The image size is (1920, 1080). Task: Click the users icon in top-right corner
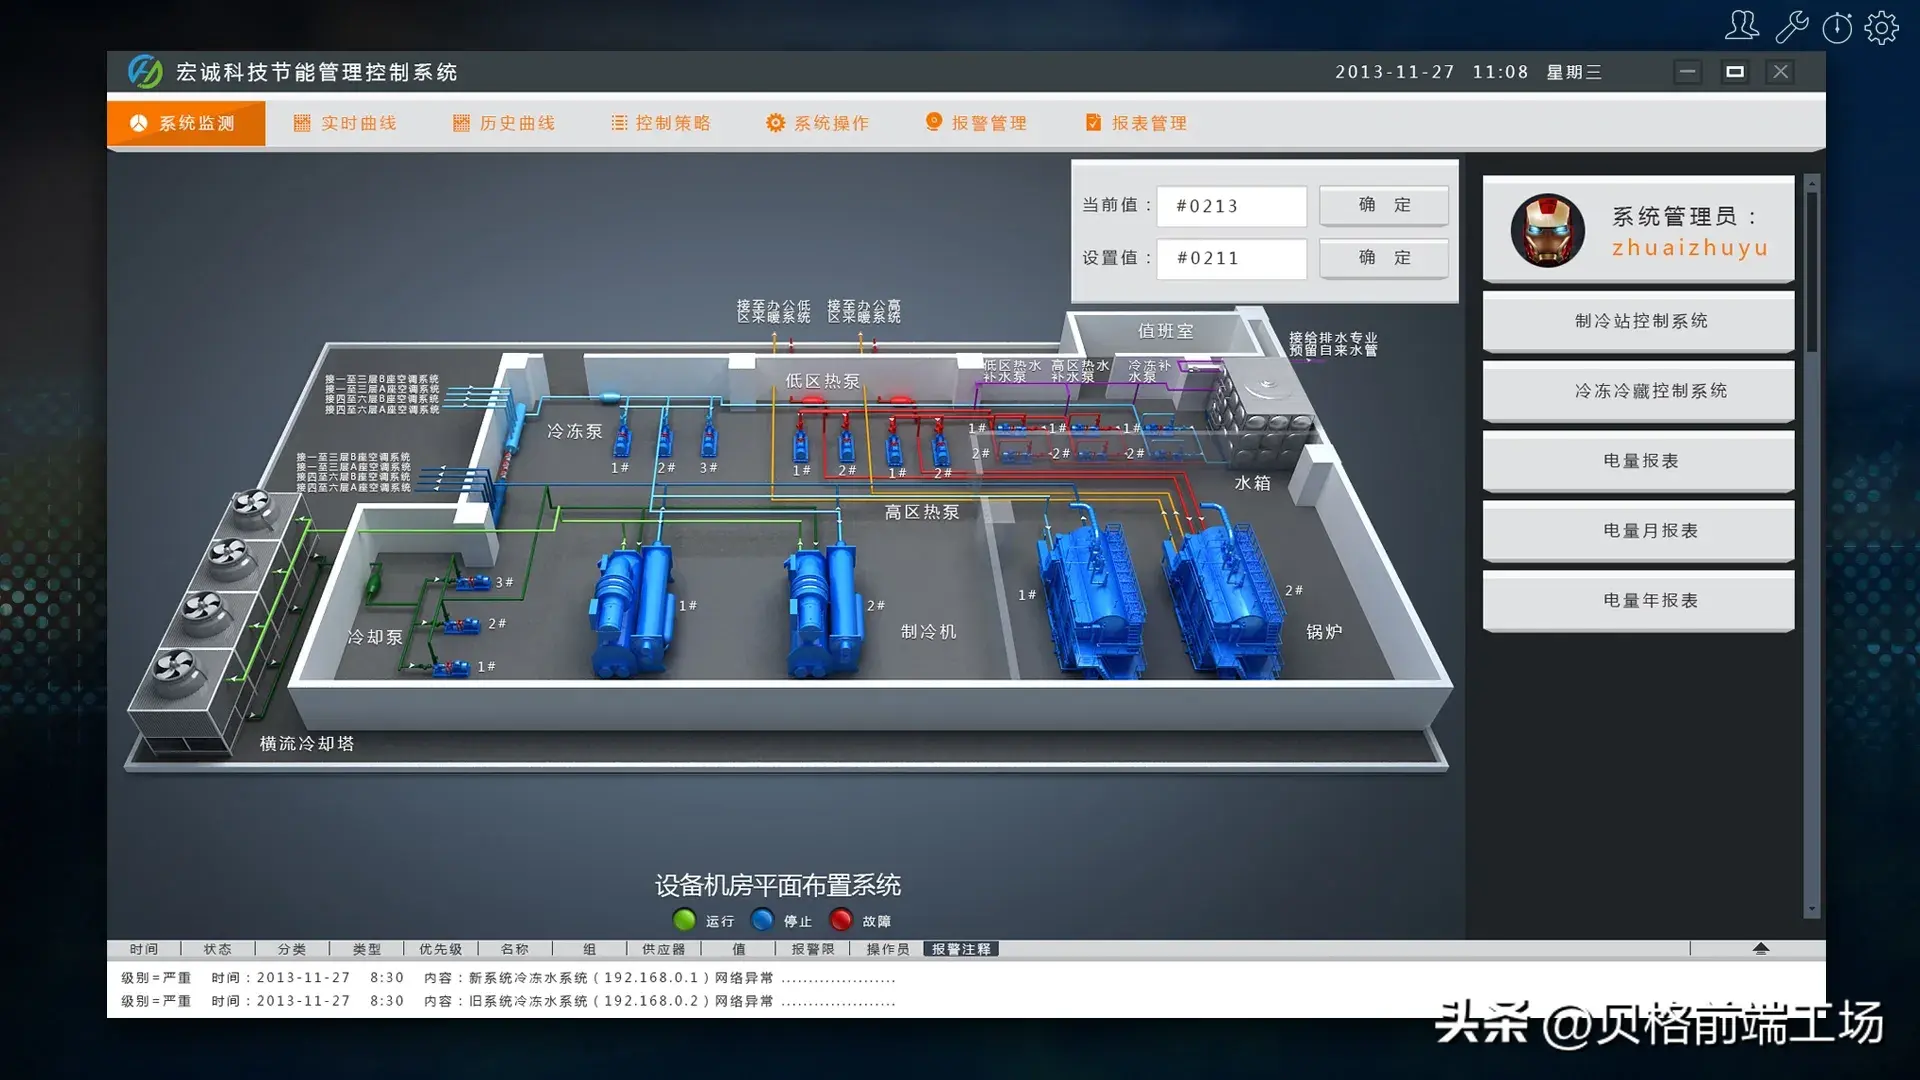point(1741,26)
